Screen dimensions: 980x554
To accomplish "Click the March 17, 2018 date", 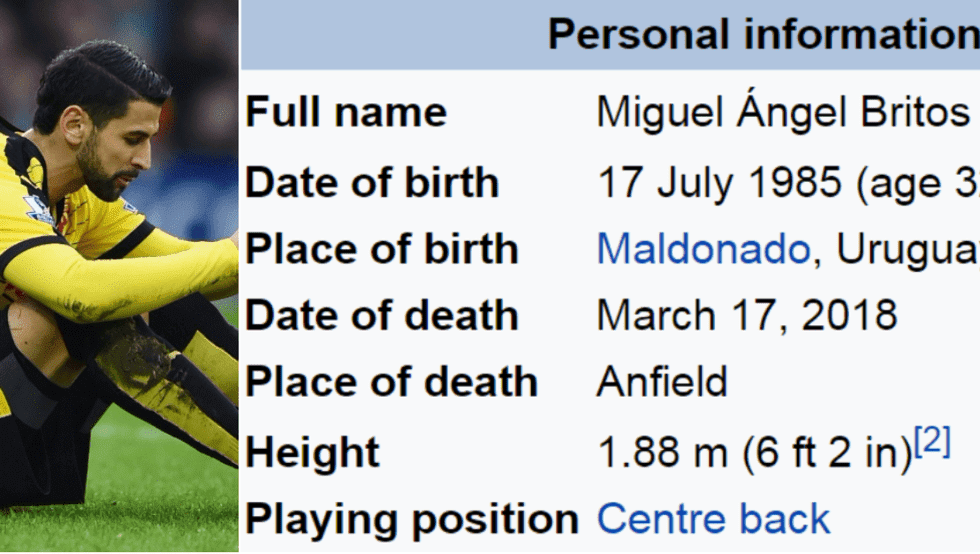I will pos(747,316).
